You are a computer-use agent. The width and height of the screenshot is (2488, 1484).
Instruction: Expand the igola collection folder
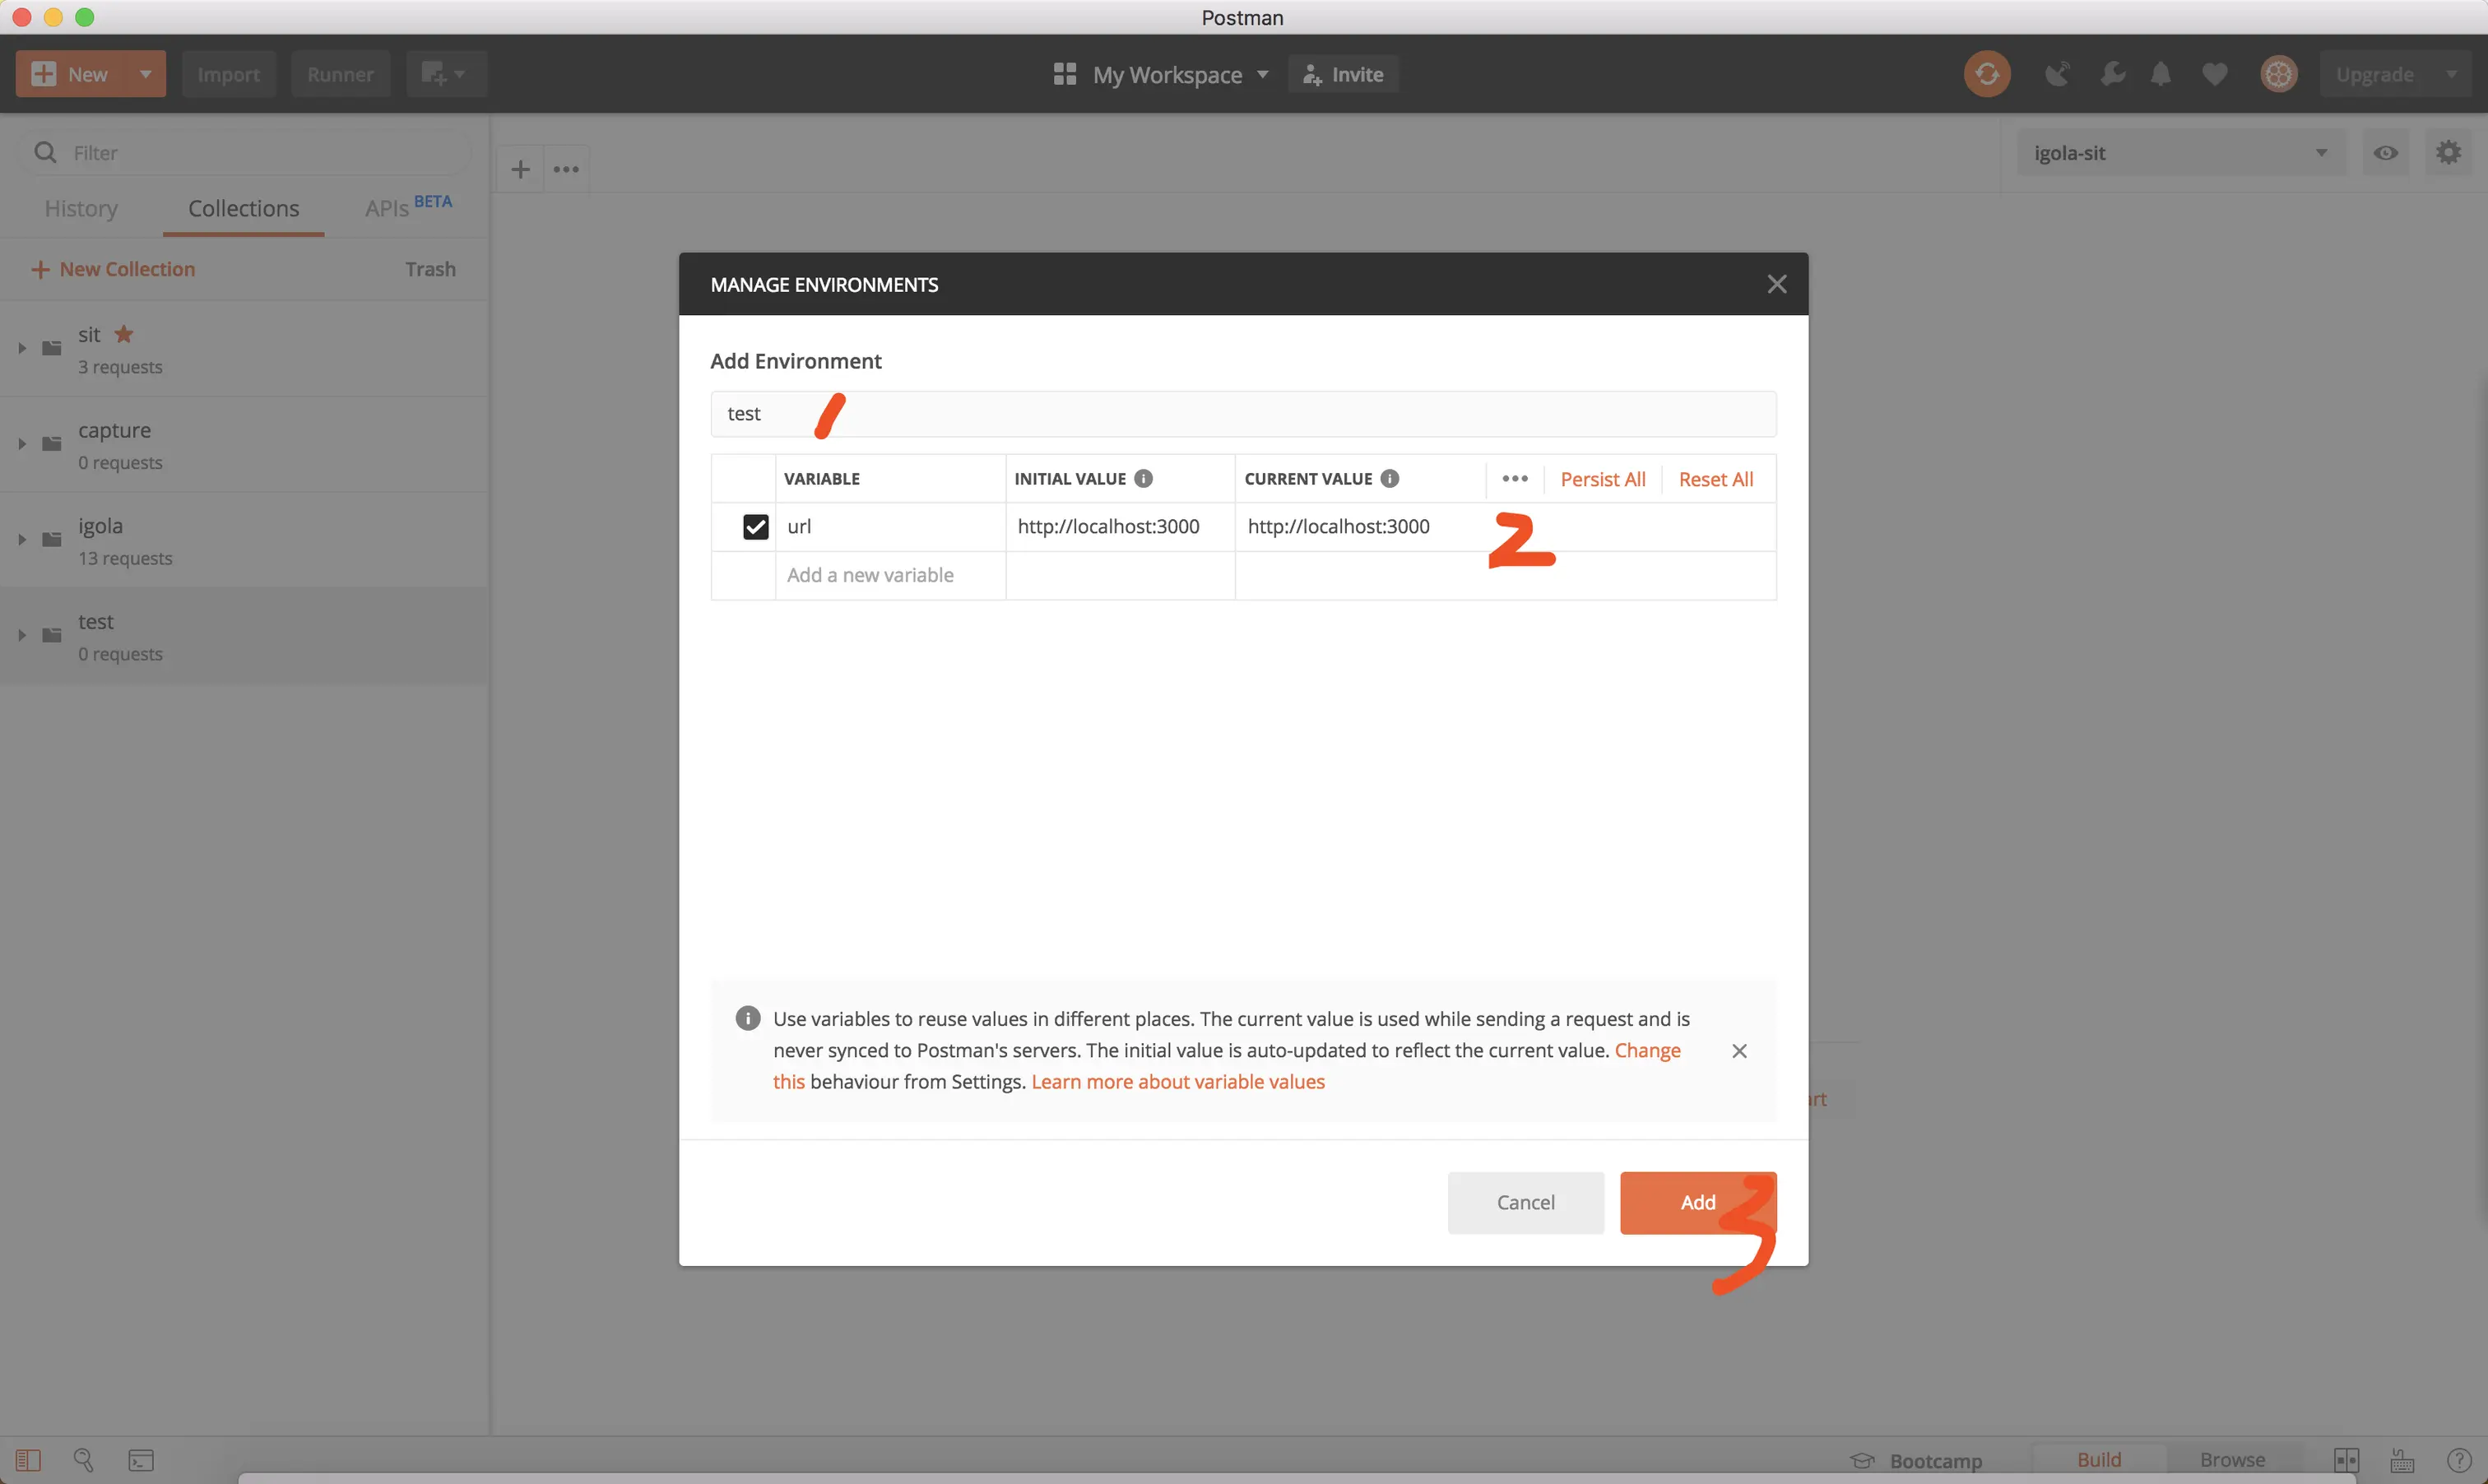click(22, 540)
